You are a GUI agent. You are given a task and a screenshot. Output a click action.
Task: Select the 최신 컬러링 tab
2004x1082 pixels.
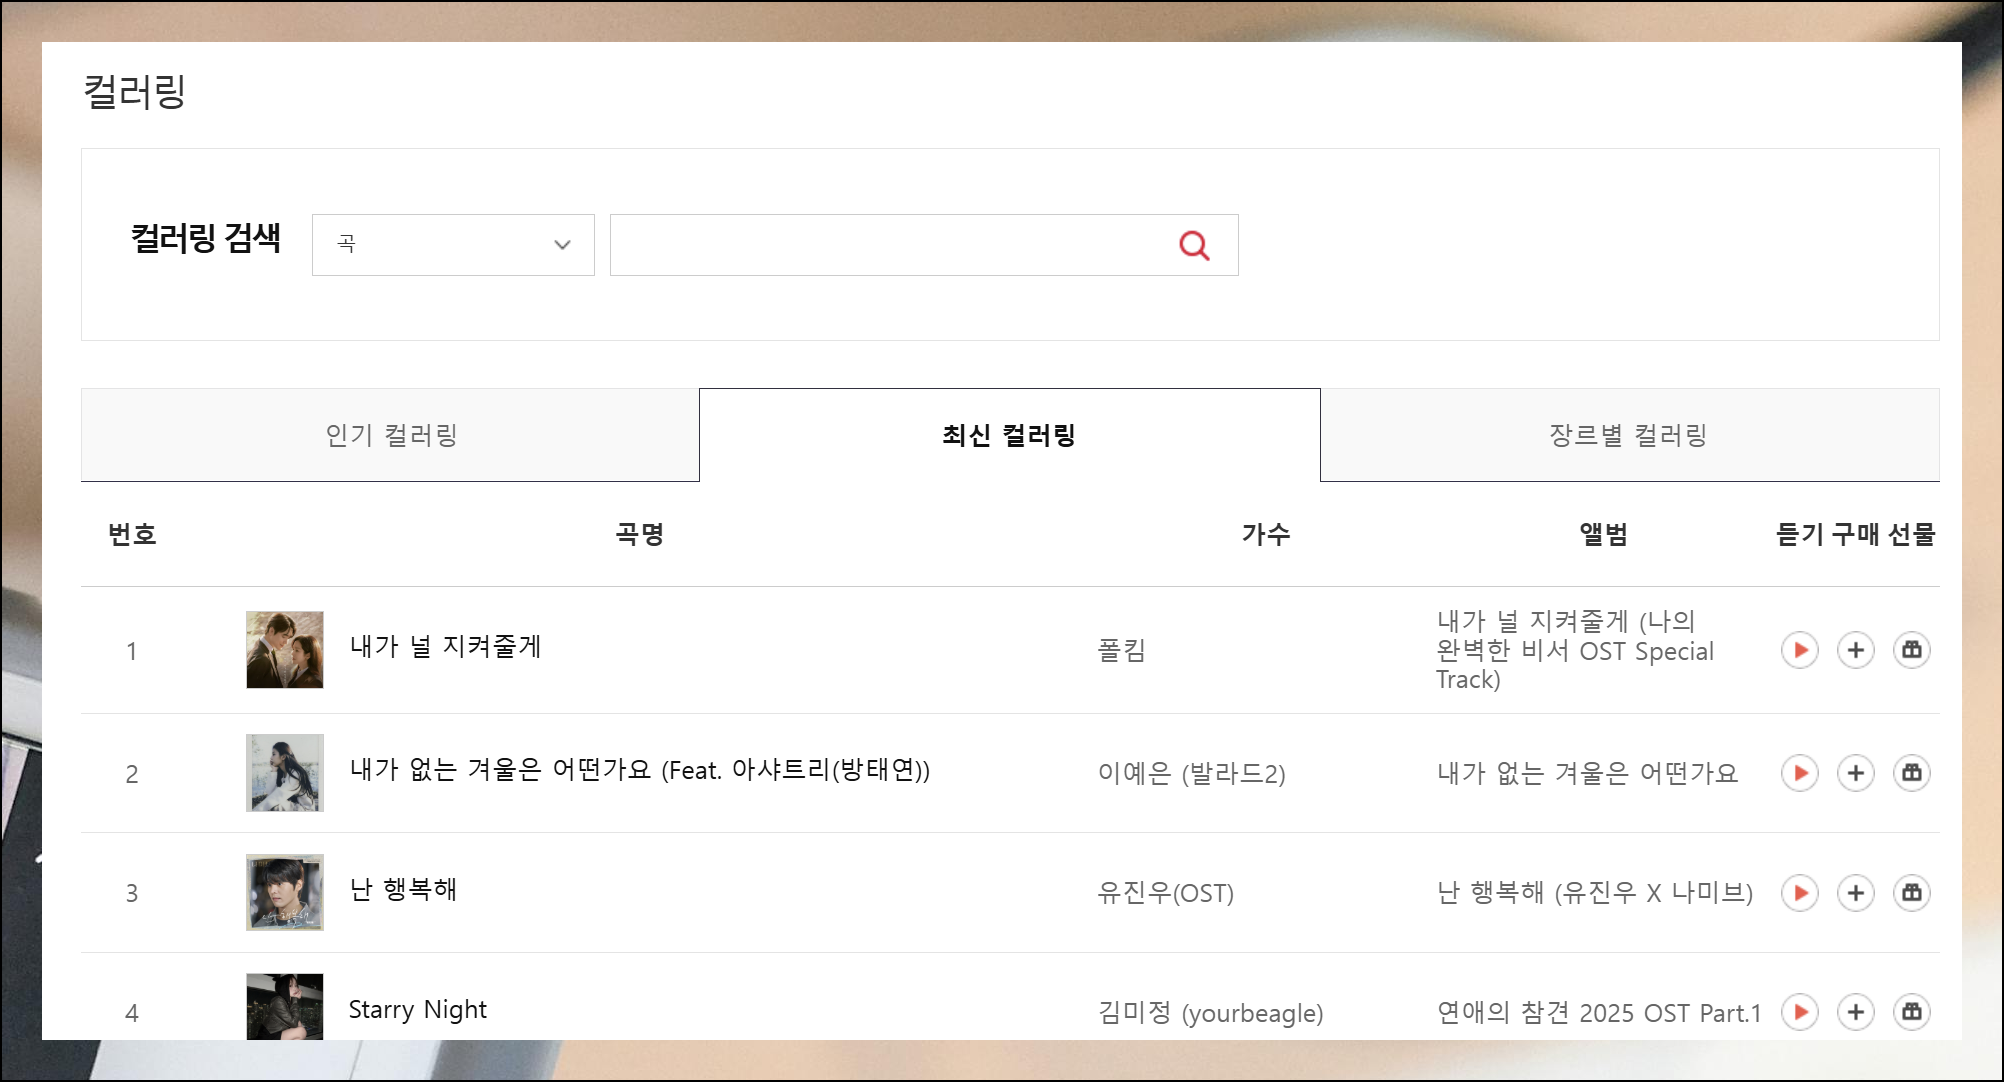[x=1009, y=435]
